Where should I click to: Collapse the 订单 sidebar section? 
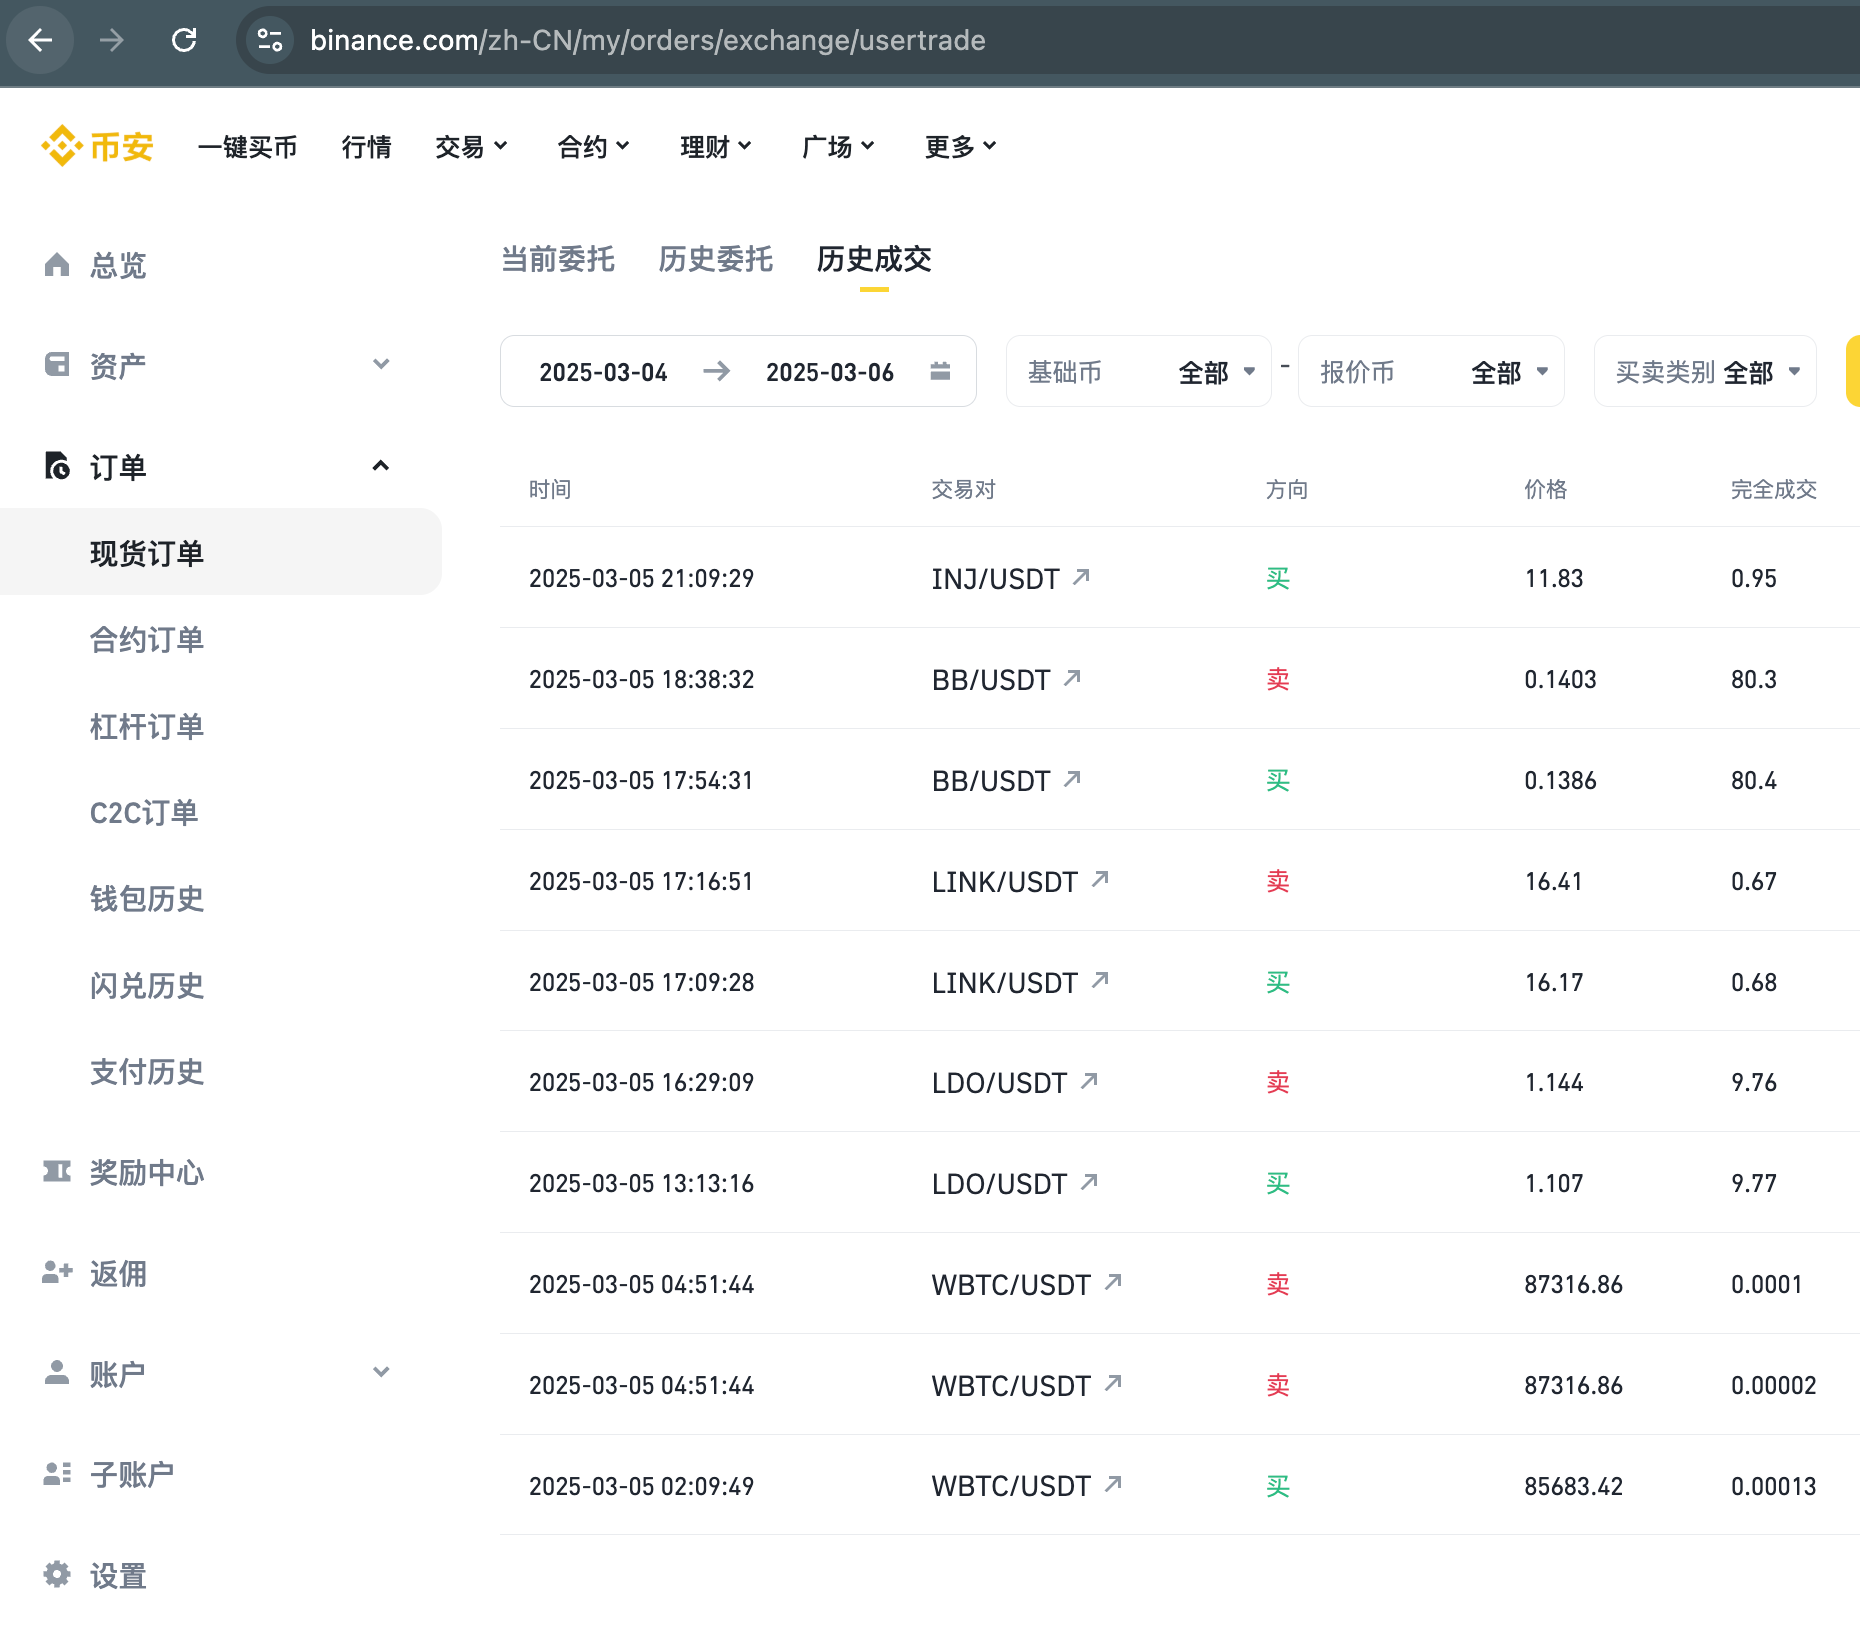(x=380, y=466)
